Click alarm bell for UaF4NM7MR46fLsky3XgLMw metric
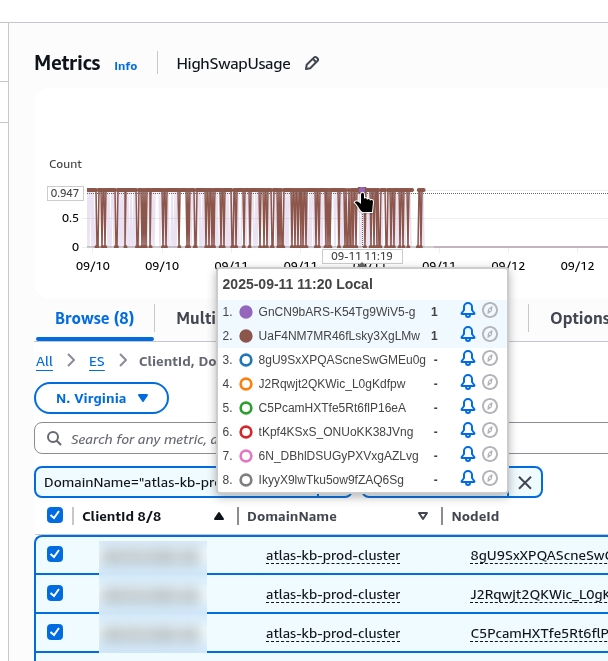Viewport: 608px width, 661px height. coord(467,335)
